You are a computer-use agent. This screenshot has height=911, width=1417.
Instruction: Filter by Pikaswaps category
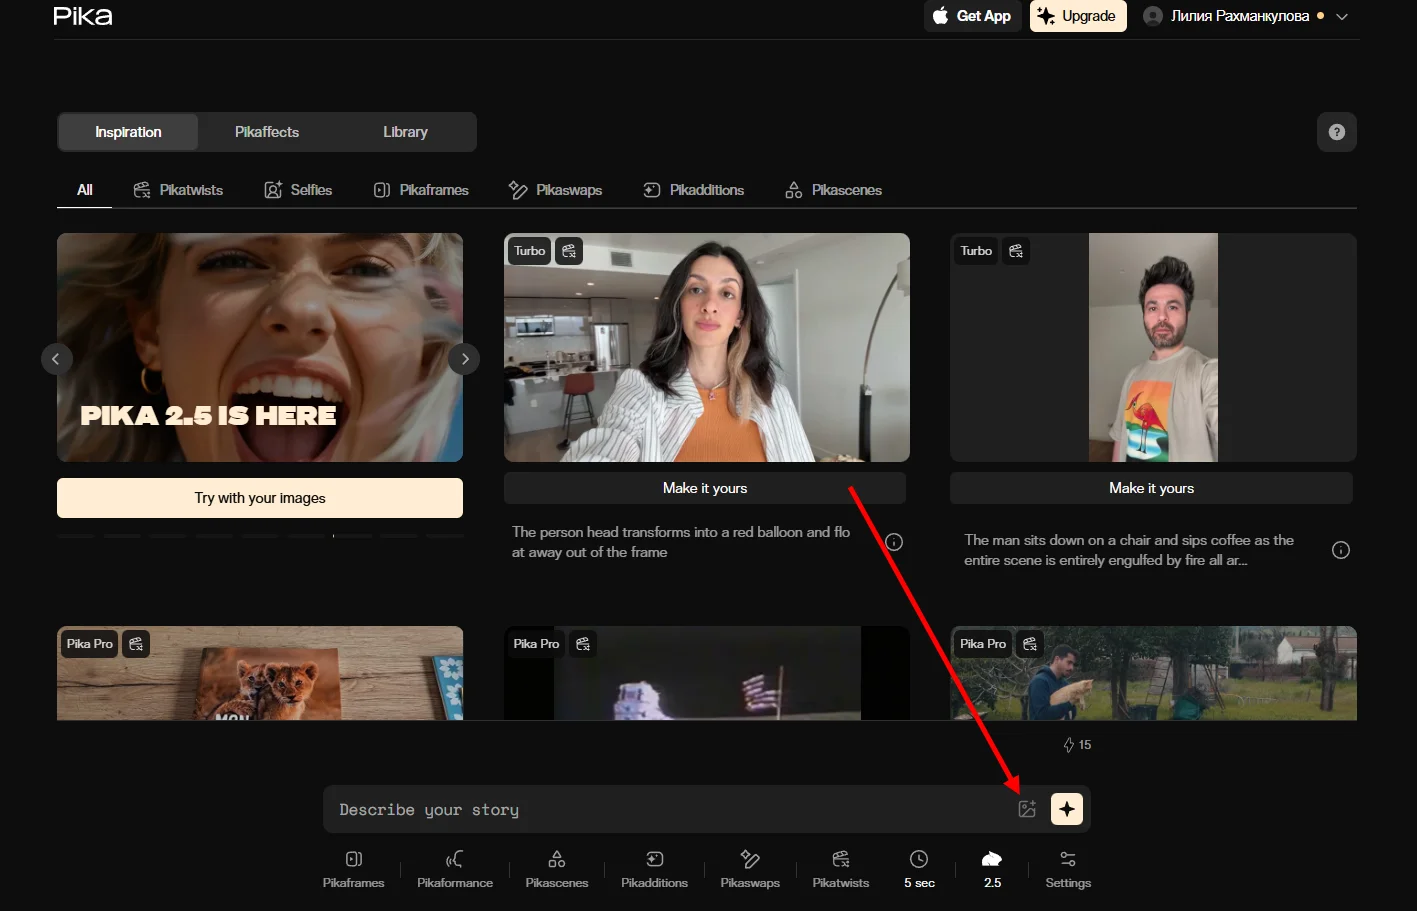[555, 190]
